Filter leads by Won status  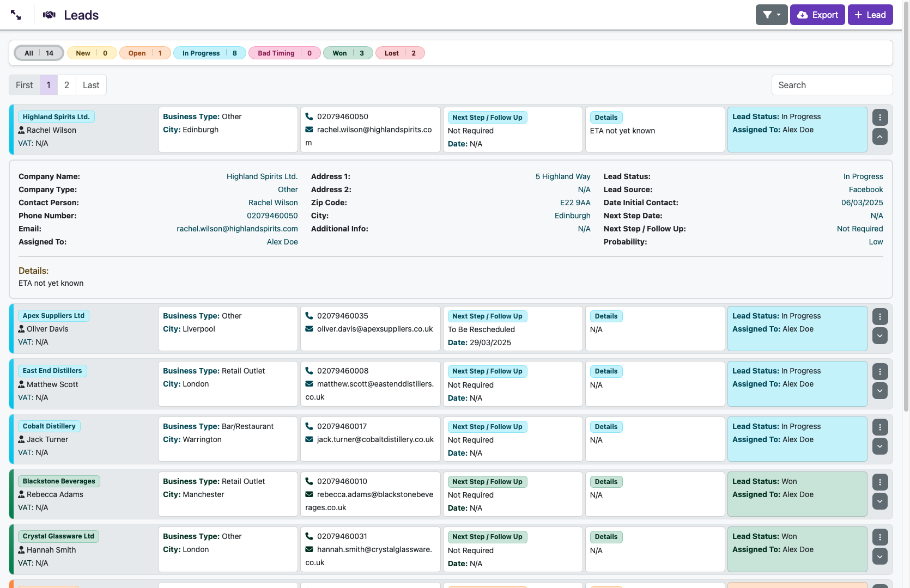(x=348, y=53)
